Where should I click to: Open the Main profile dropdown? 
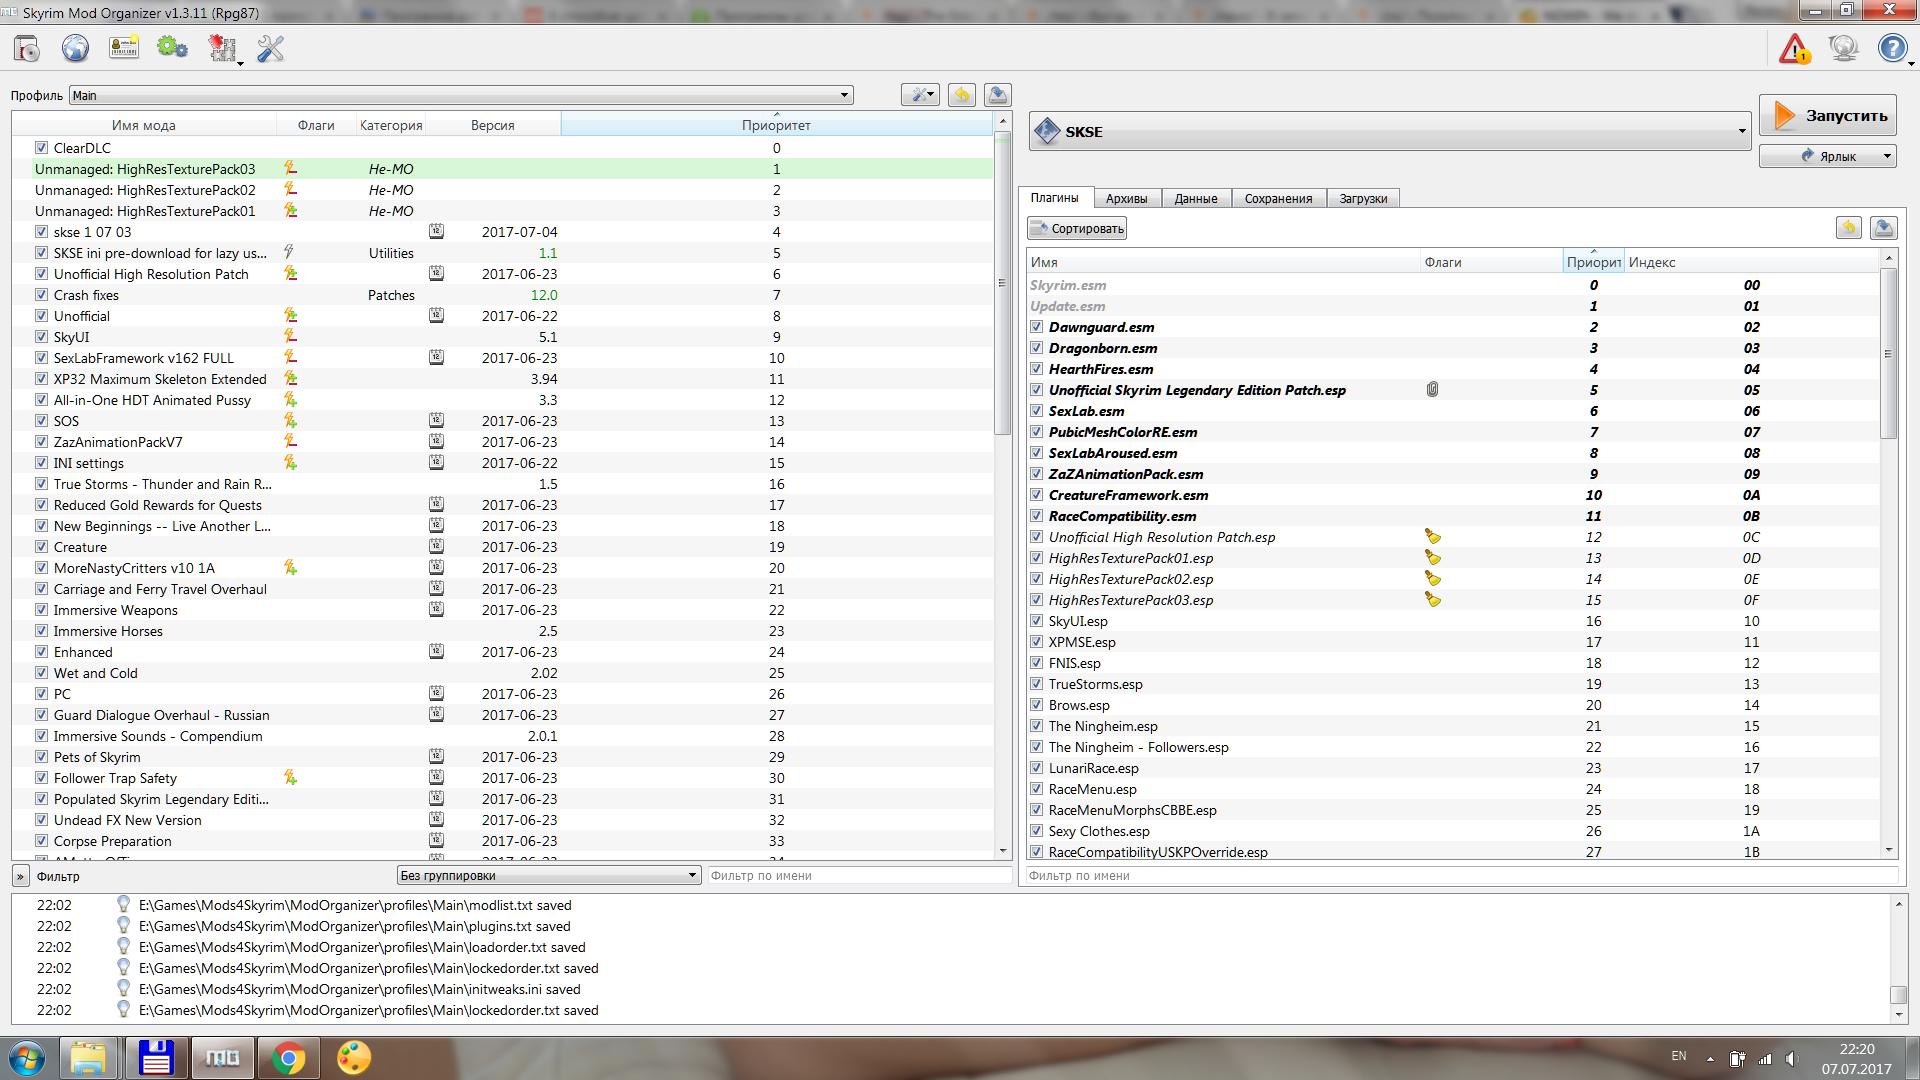(x=461, y=95)
